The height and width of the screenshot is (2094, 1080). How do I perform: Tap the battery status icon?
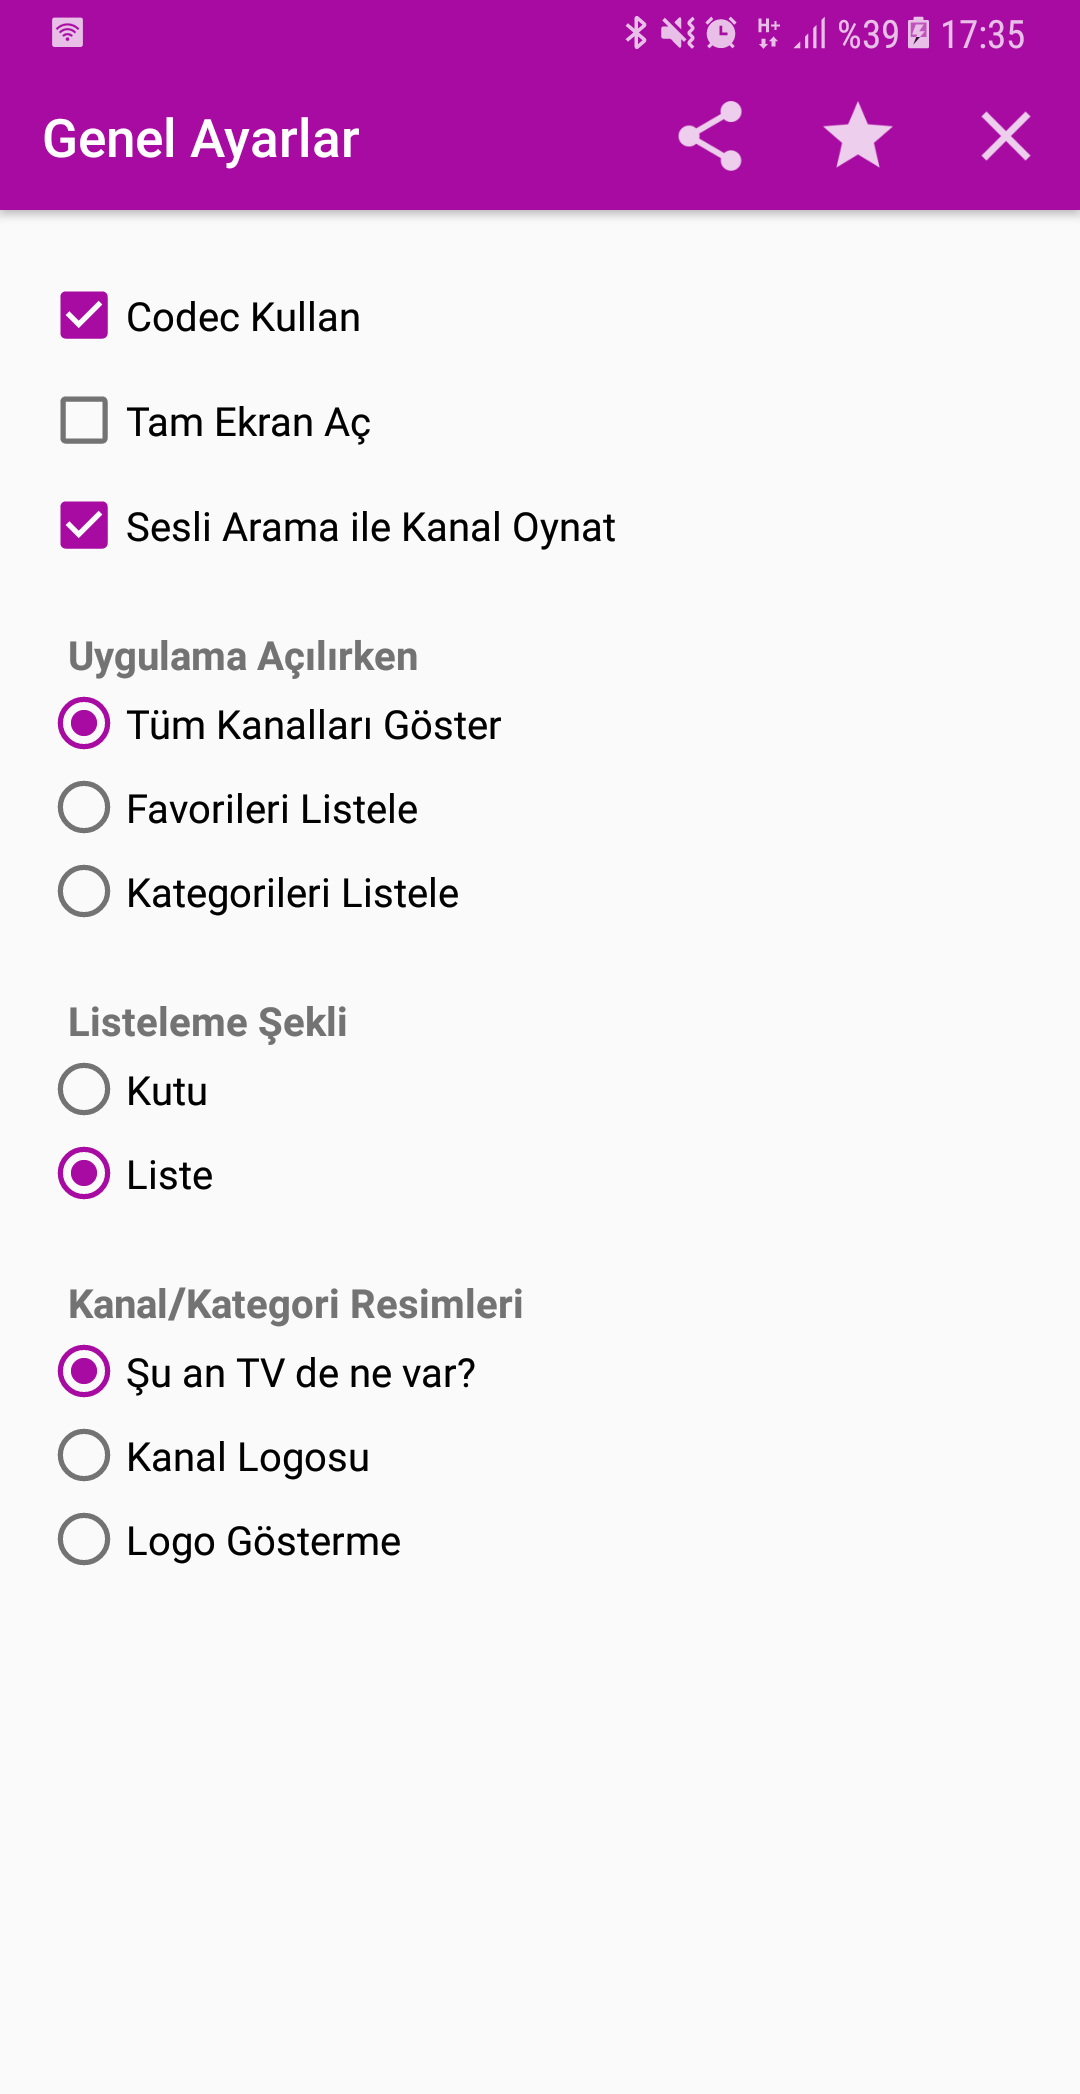pos(918,33)
